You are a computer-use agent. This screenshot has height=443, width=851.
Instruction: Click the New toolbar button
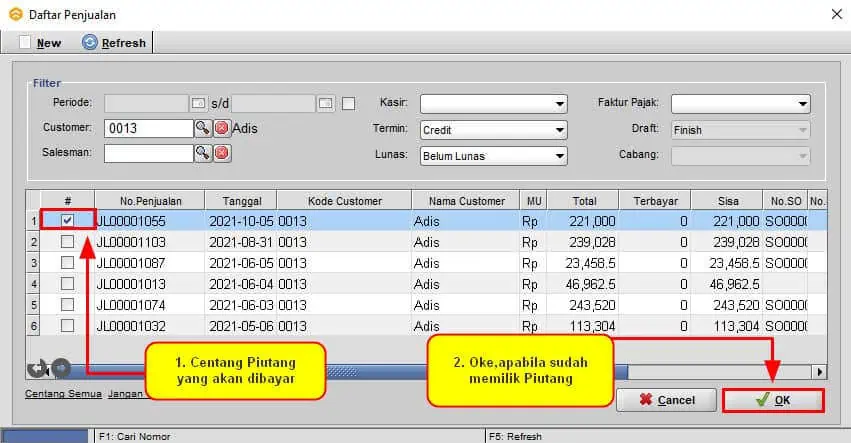[40, 43]
